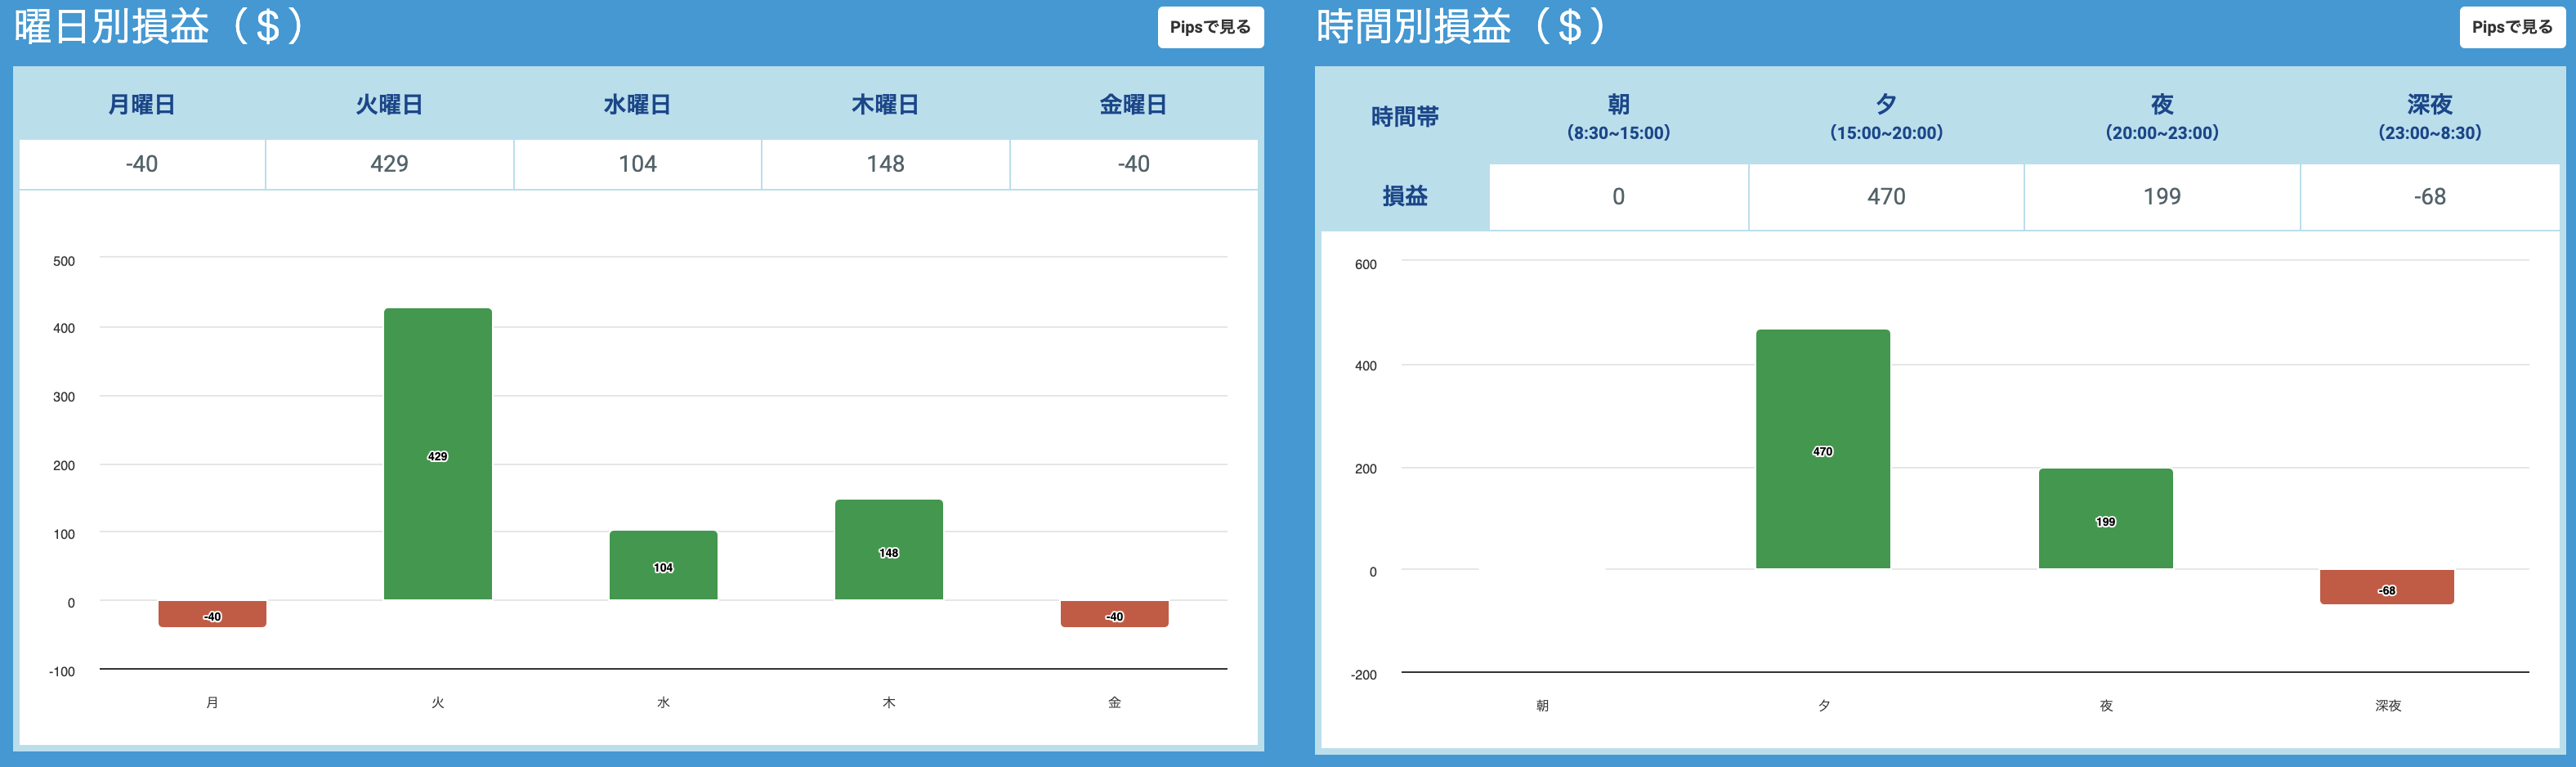Click the 夕 x-axis label in time chart
Image resolution: width=2576 pixels, height=767 pixels.
coord(1824,706)
